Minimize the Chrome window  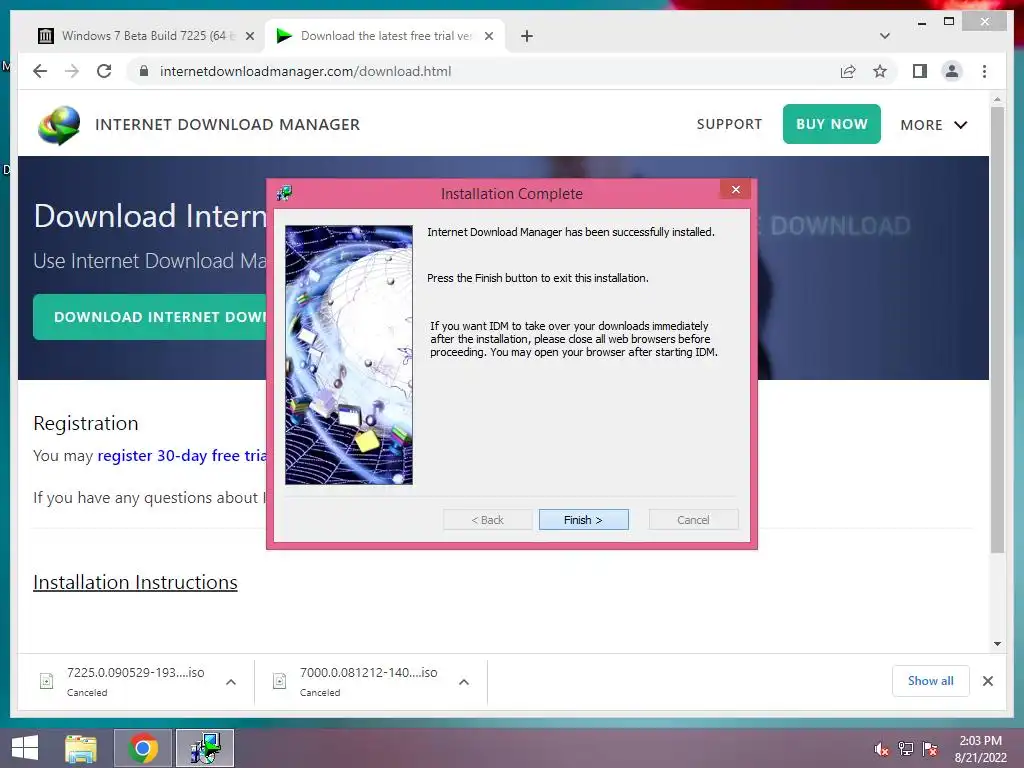(921, 22)
